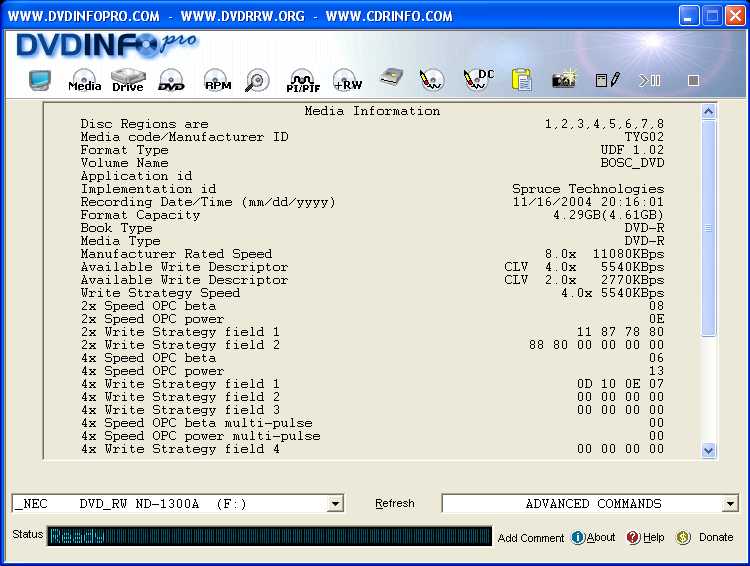Open the drive selection dropdown arrow
Screen dimensions: 750x566
[x=336, y=504]
